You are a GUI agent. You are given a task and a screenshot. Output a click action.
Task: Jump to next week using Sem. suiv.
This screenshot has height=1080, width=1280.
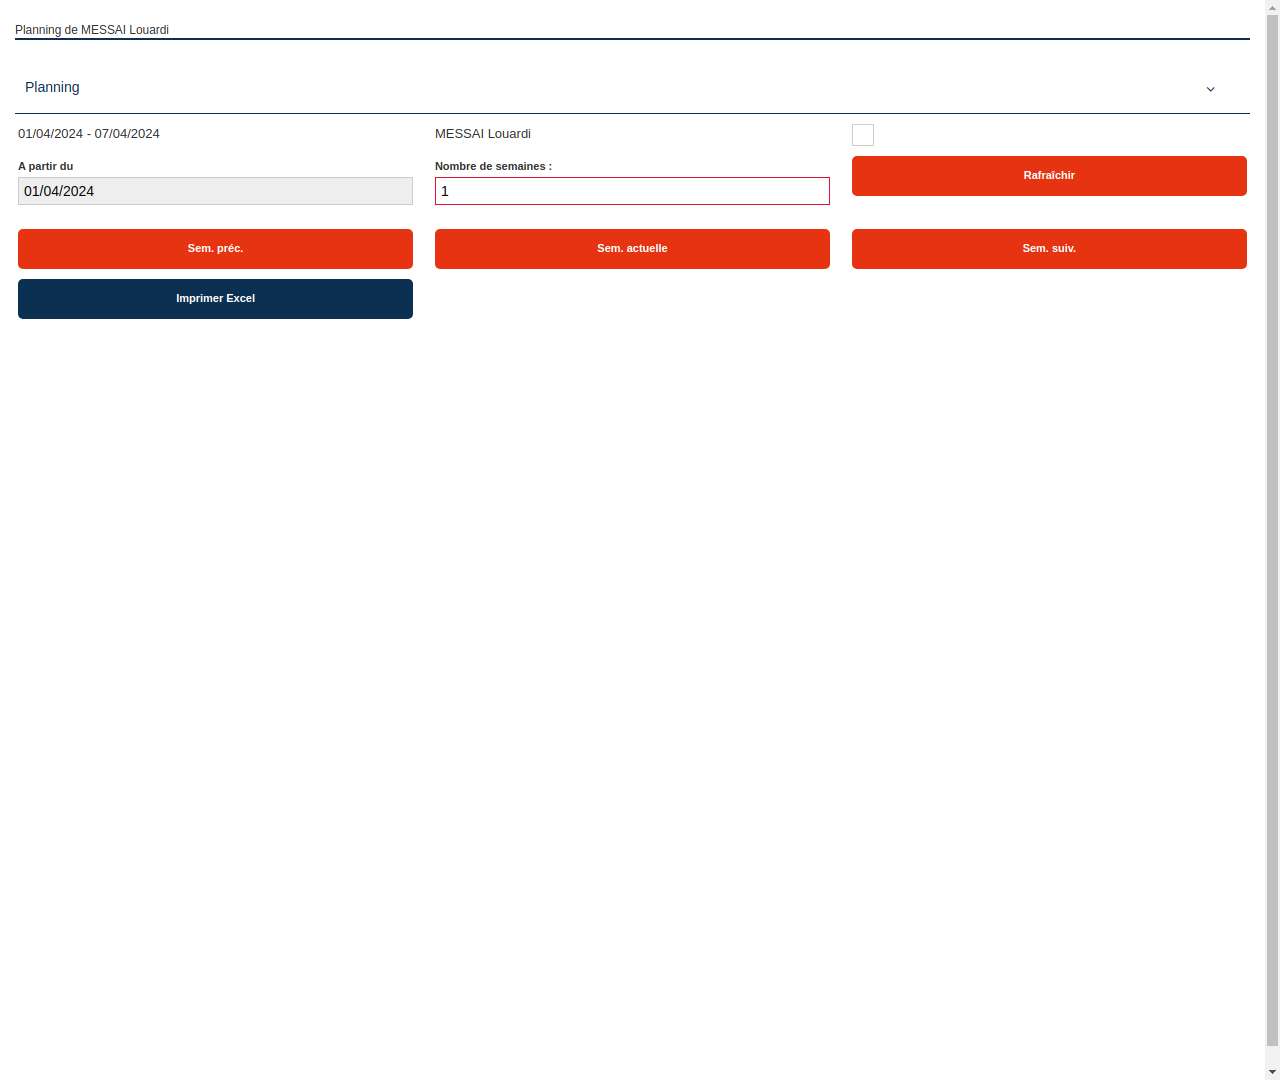1049,248
